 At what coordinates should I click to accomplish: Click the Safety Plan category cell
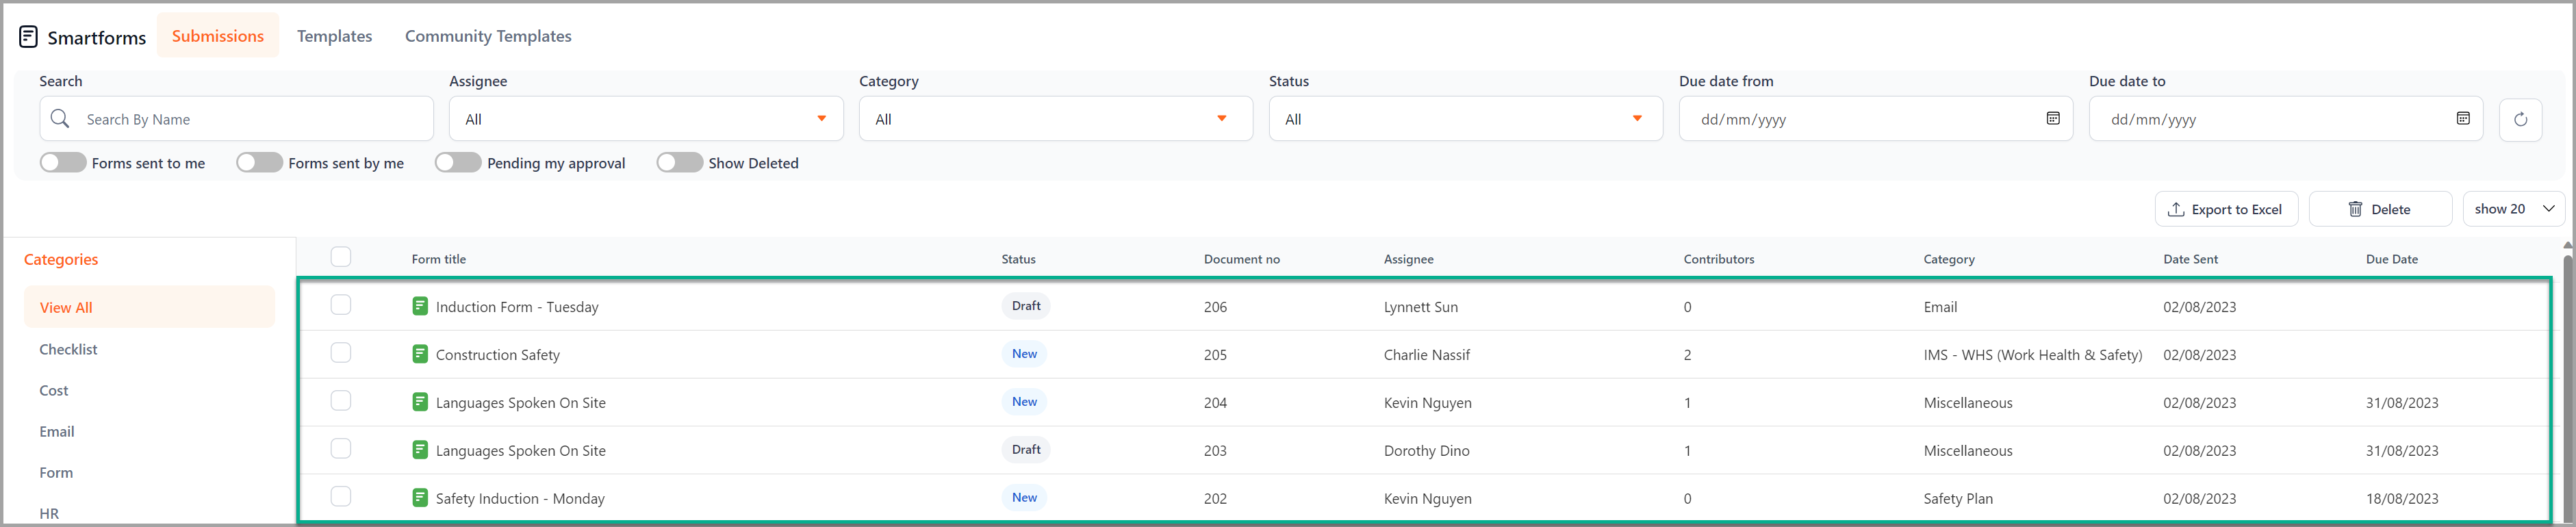(1957, 498)
